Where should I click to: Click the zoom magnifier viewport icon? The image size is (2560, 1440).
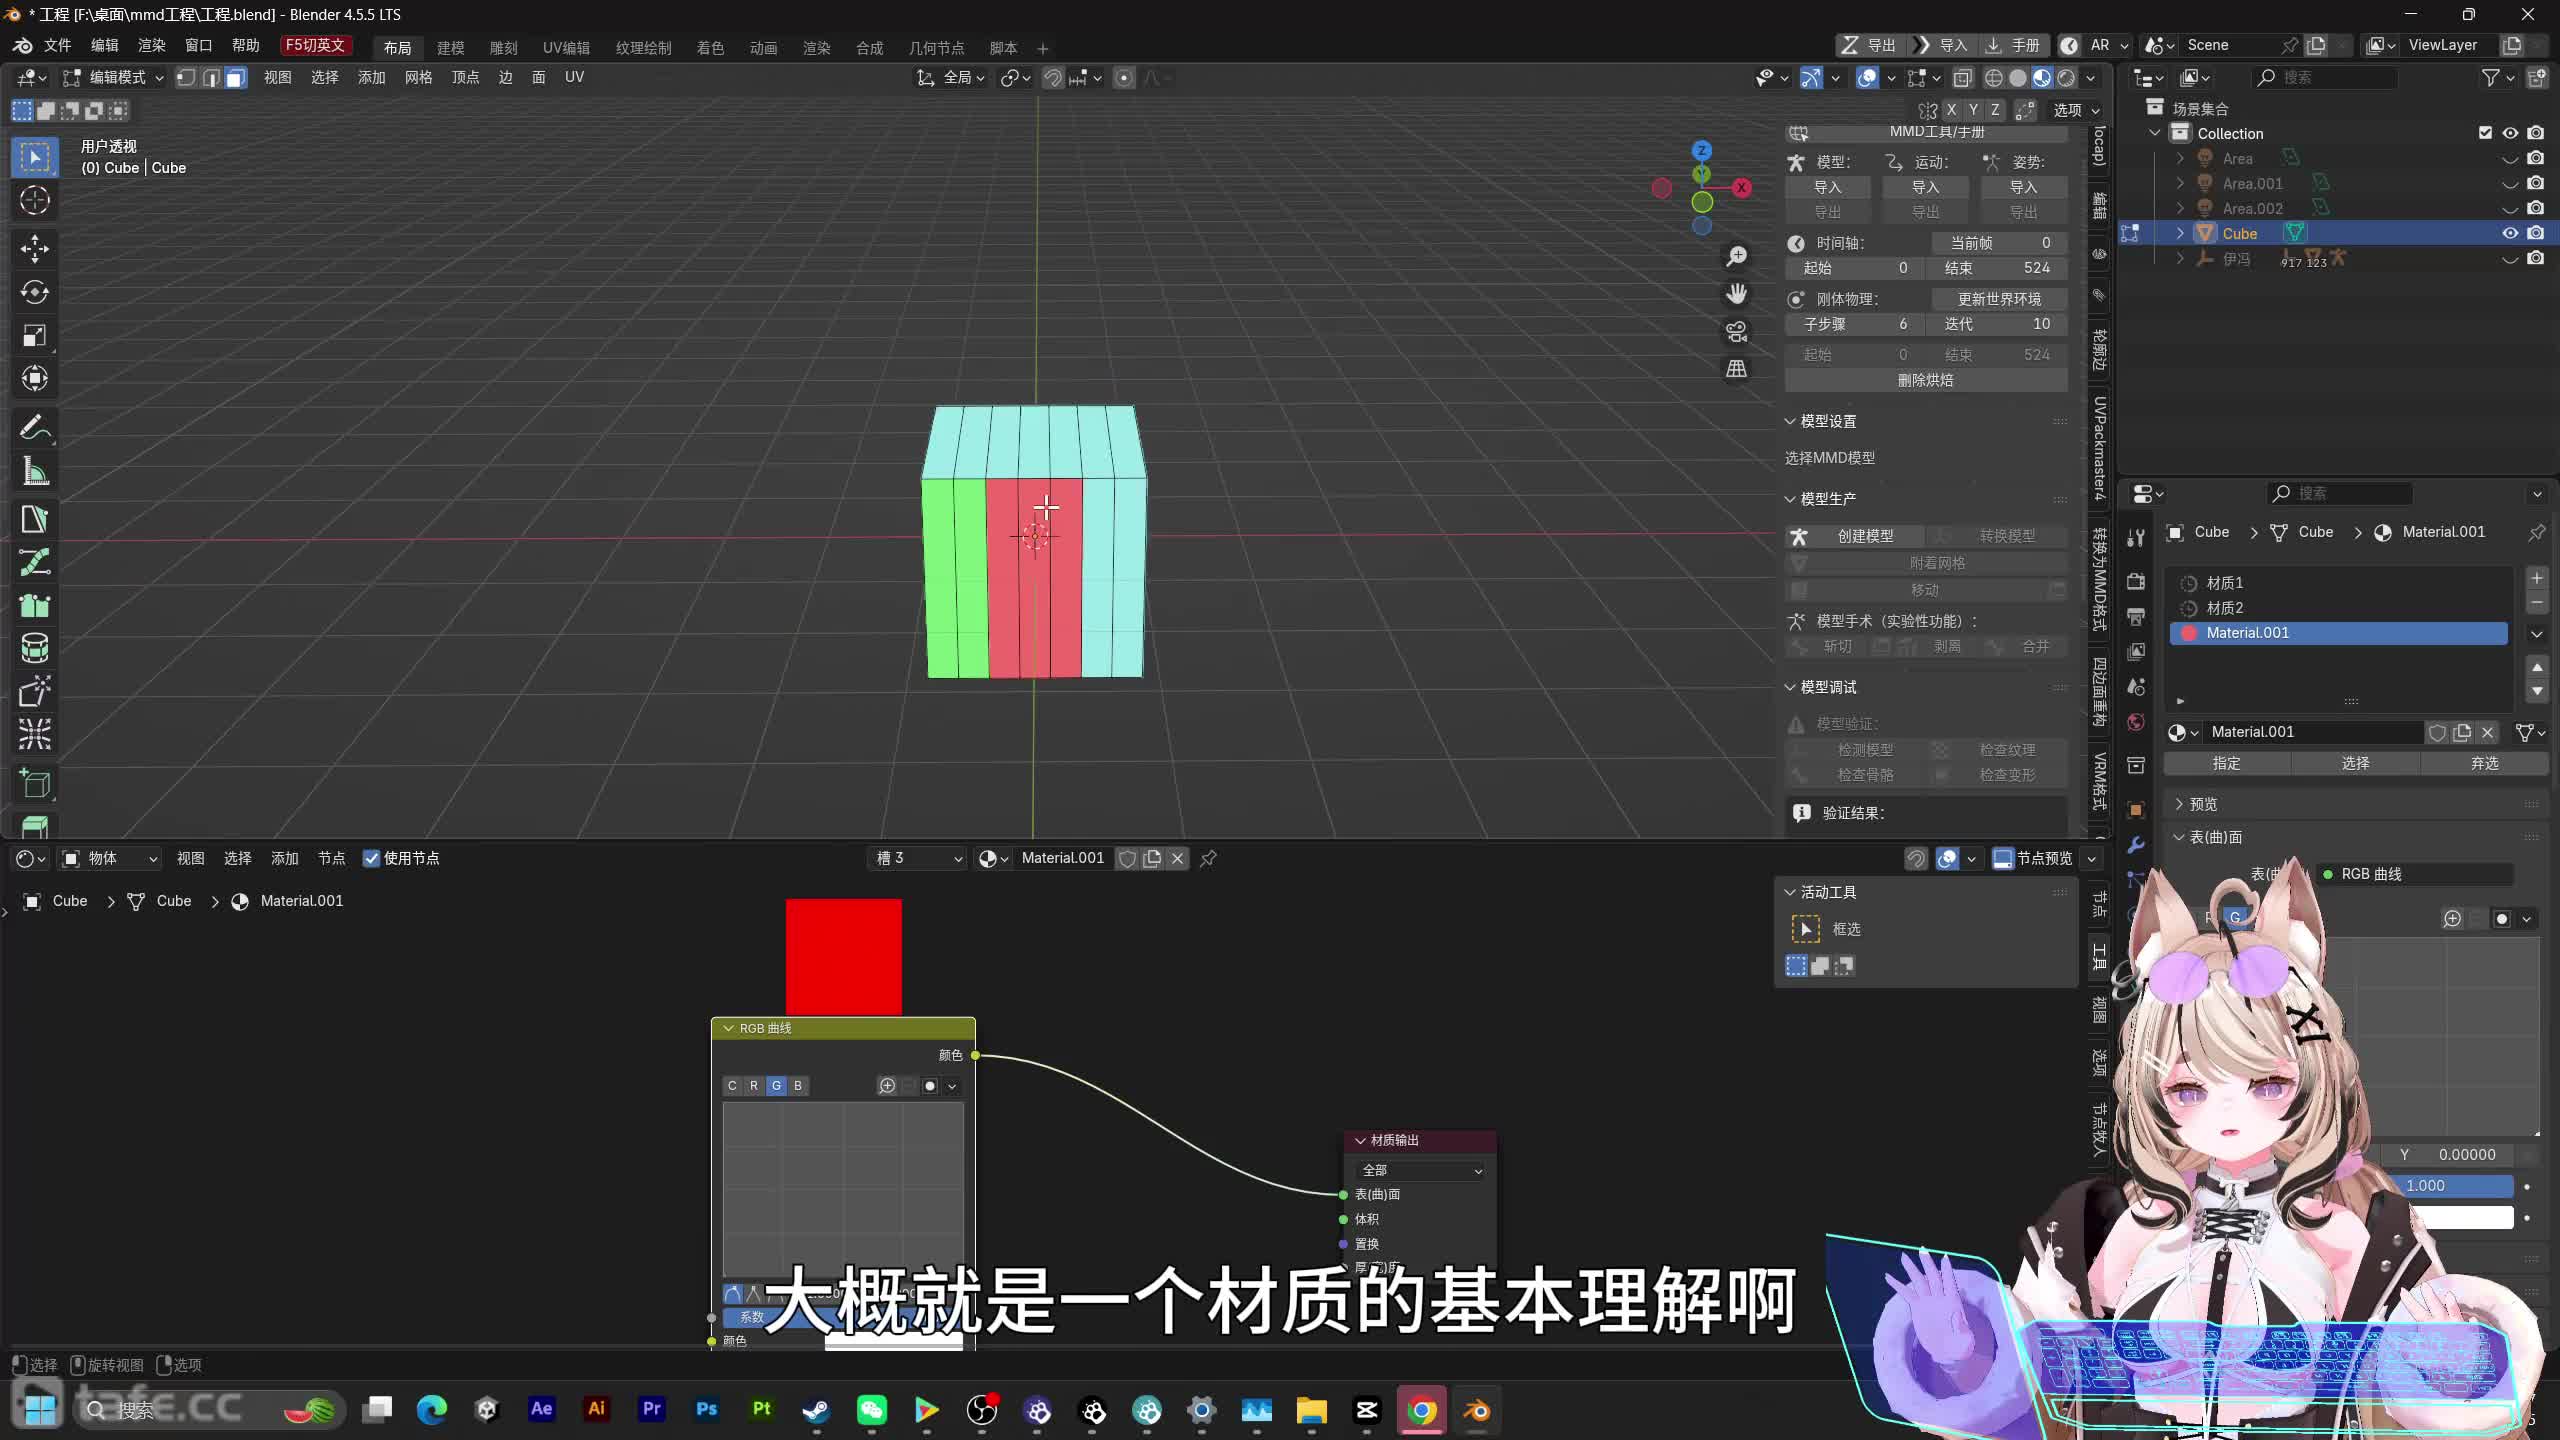[x=1737, y=257]
